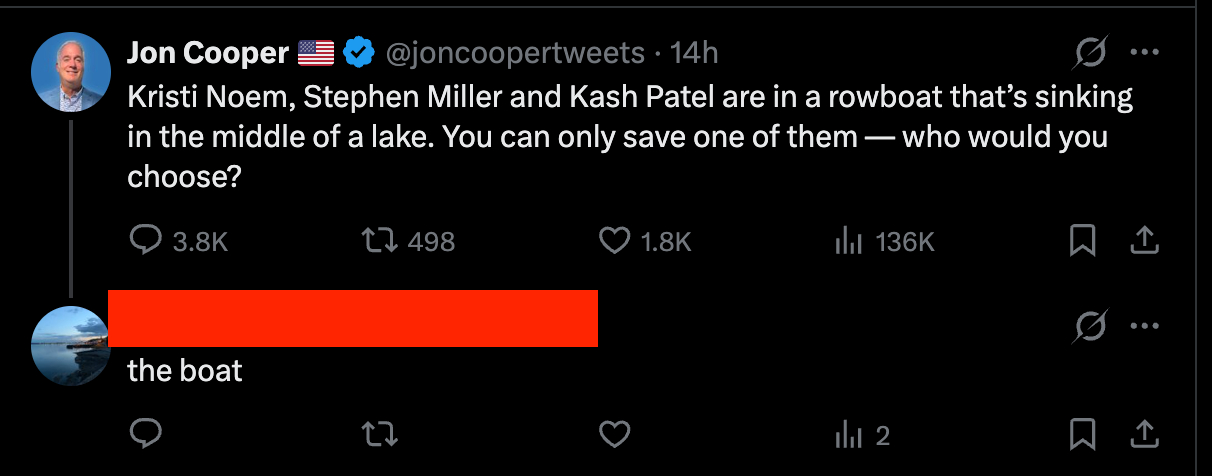Click the 14h timestamp on the tweet
This screenshot has width=1212, height=476.
[694, 53]
